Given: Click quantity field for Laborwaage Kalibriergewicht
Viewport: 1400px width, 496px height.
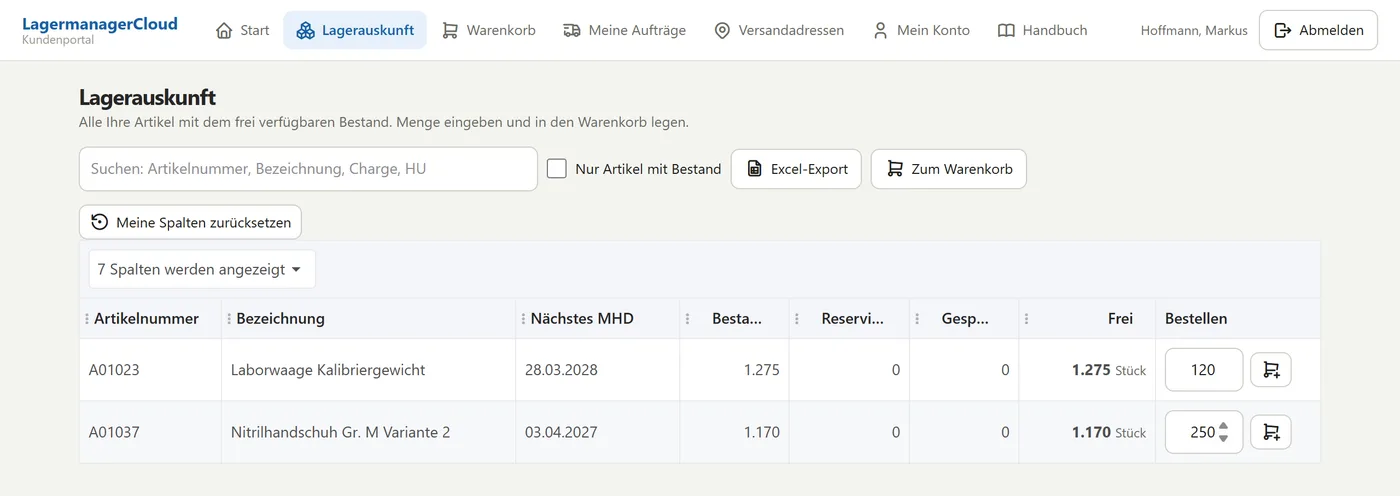Looking at the screenshot, I should (x=1204, y=370).
